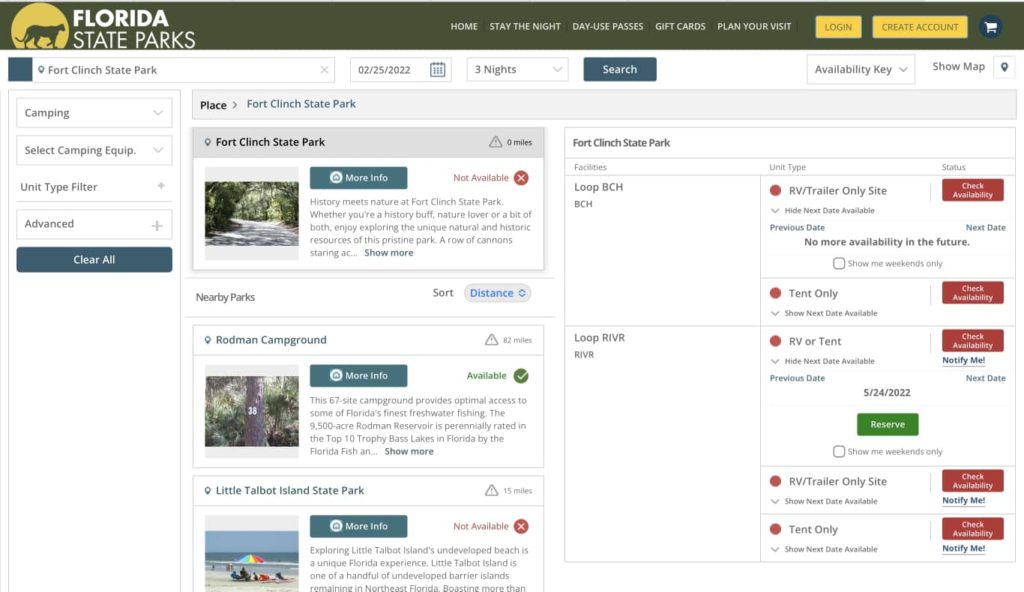1024x592 pixels.
Task: Open the shopping cart icon
Action: point(990,27)
